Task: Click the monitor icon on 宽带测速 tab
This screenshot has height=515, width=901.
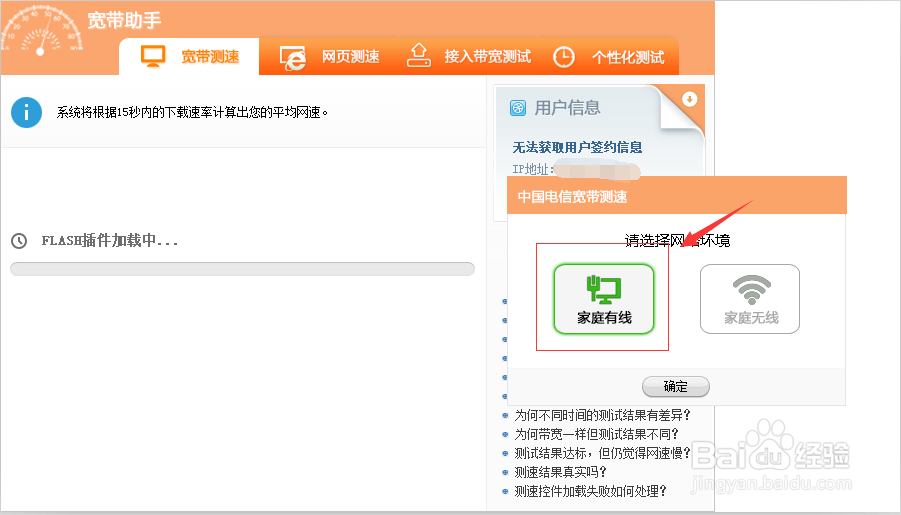Action: [x=153, y=56]
